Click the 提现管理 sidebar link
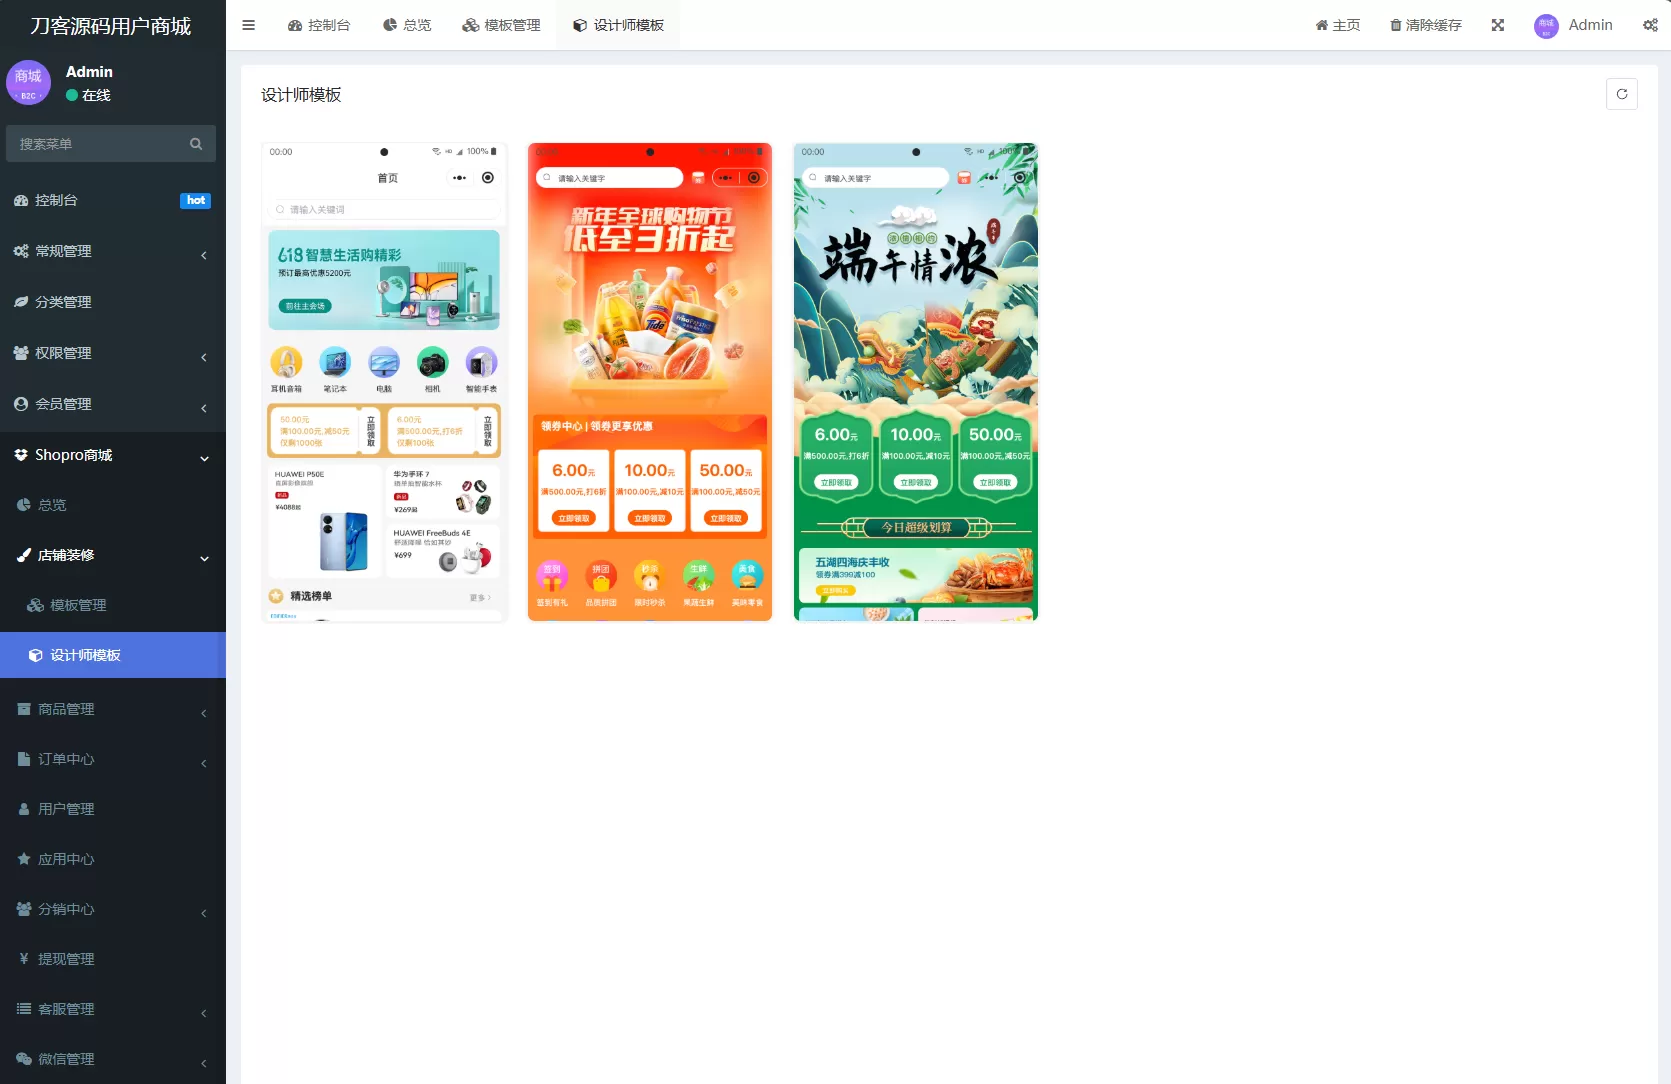 pos(68,959)
